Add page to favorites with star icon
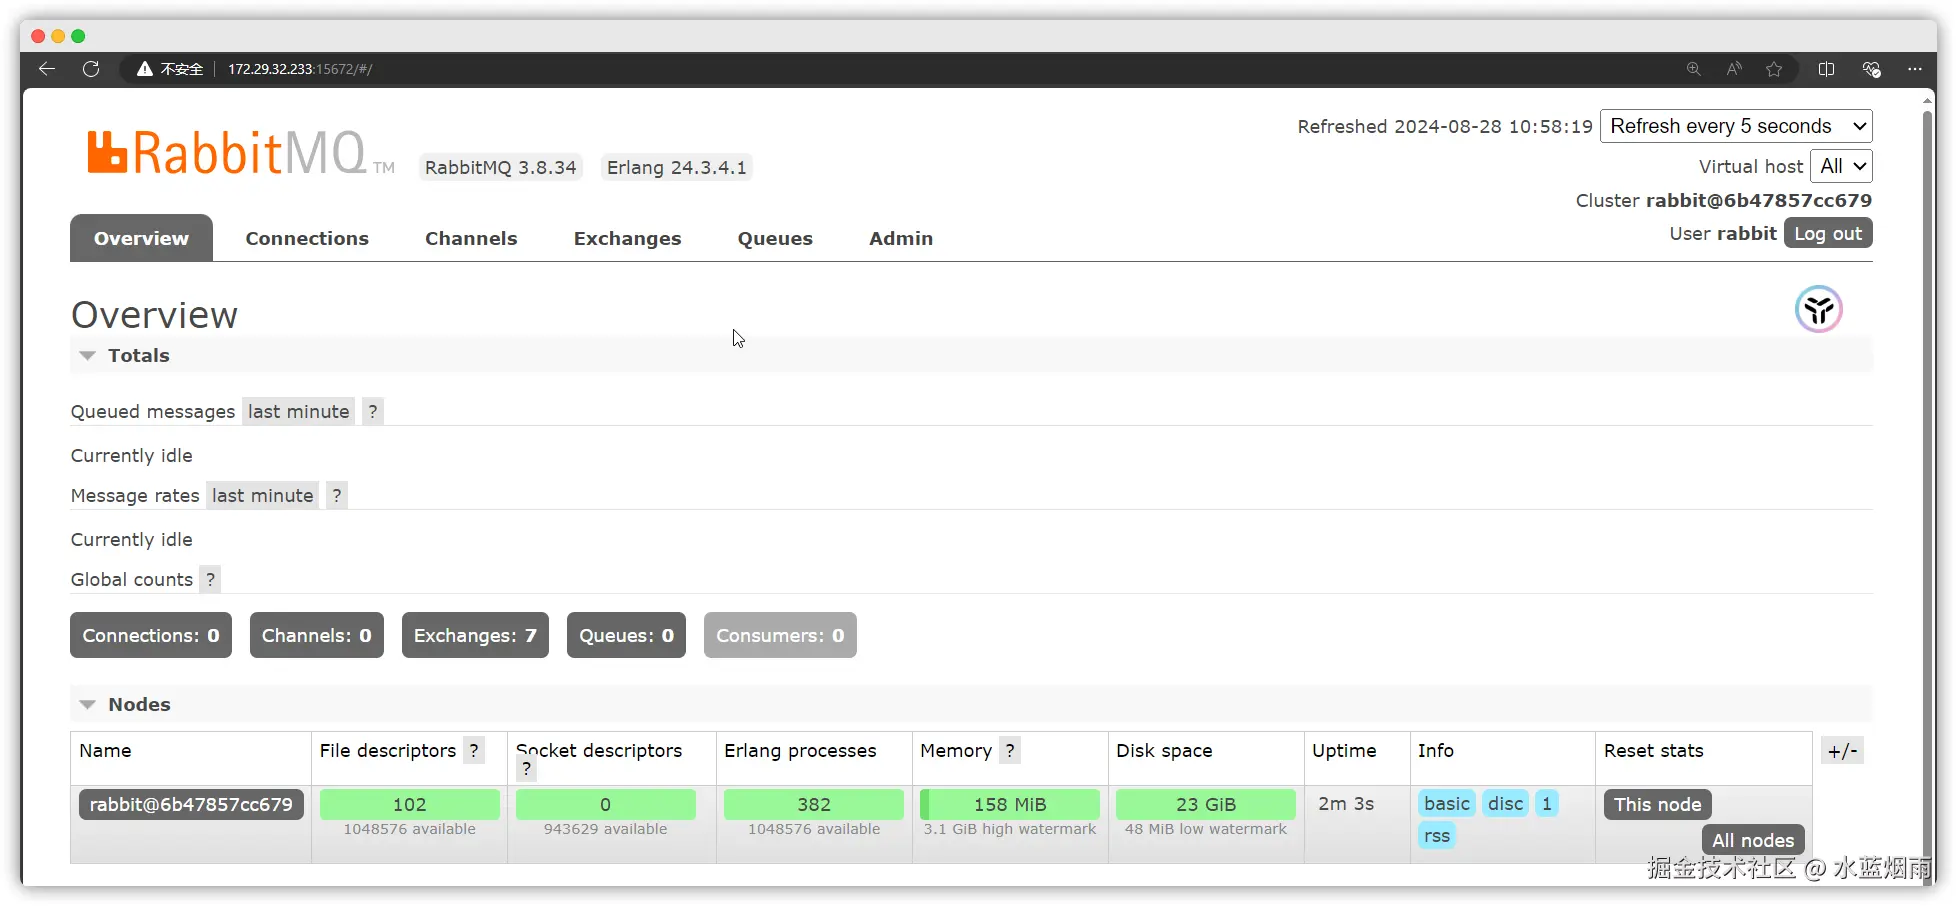1957x906 pixels. tap(1774, 69)
